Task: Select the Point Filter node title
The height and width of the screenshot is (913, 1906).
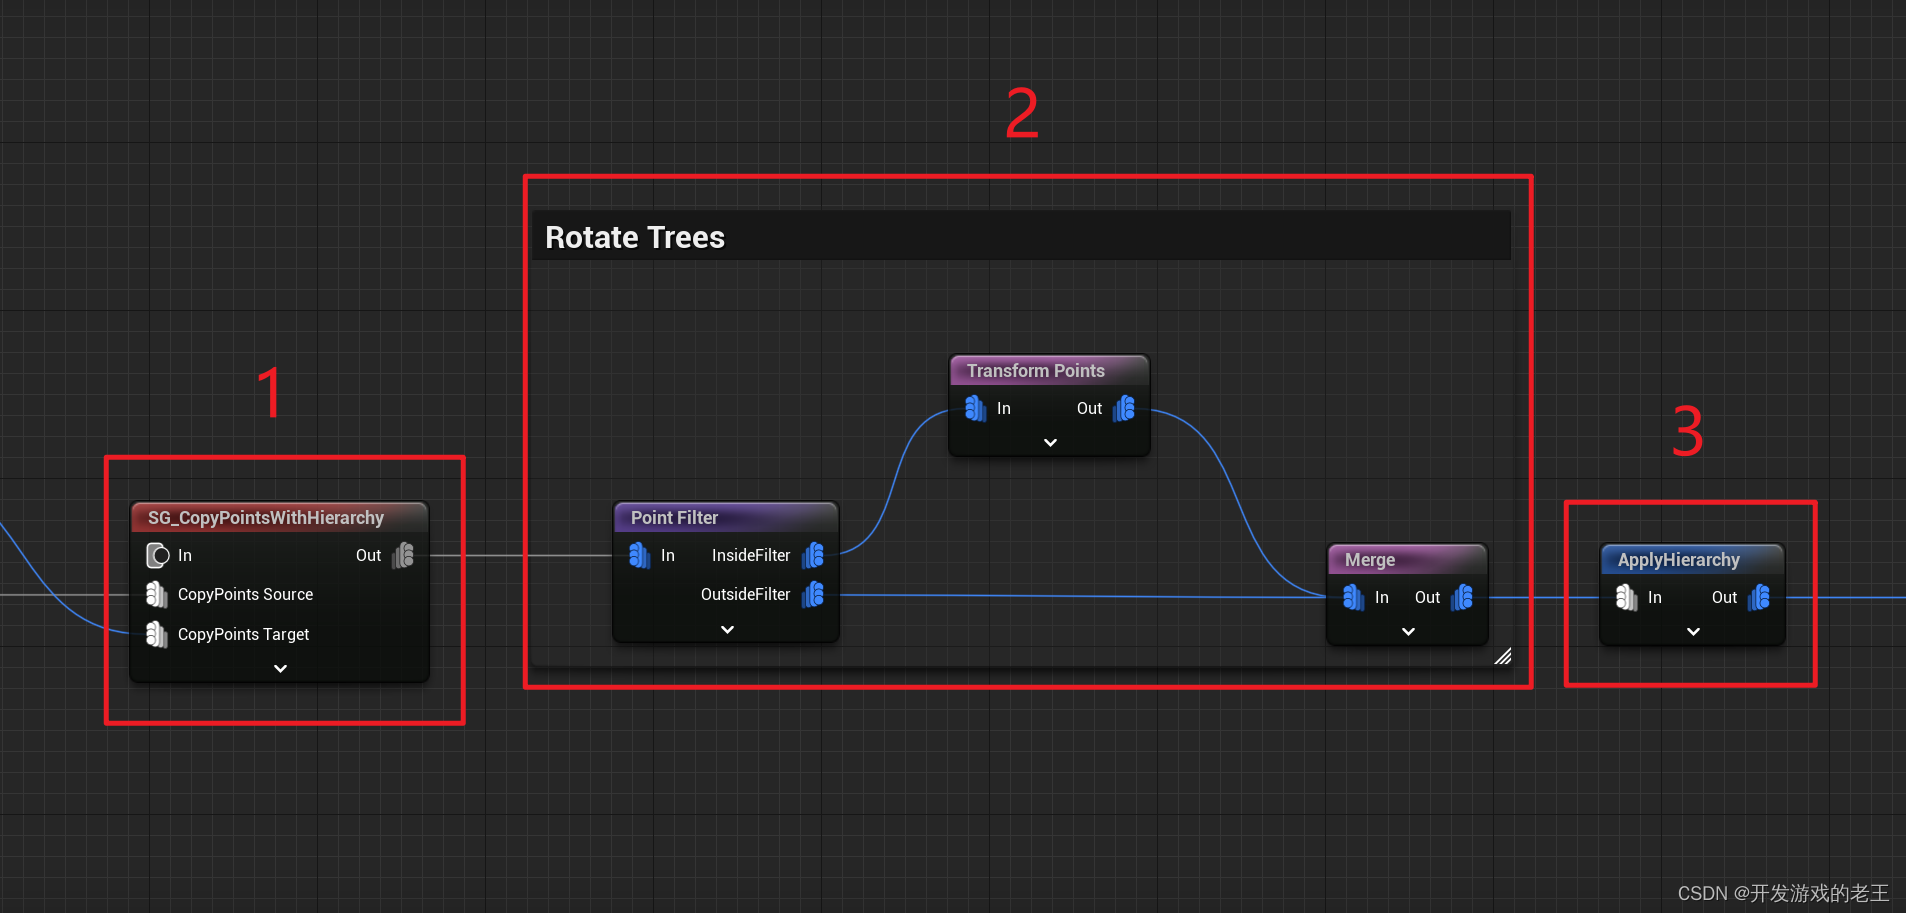Action: click(674, 518)
